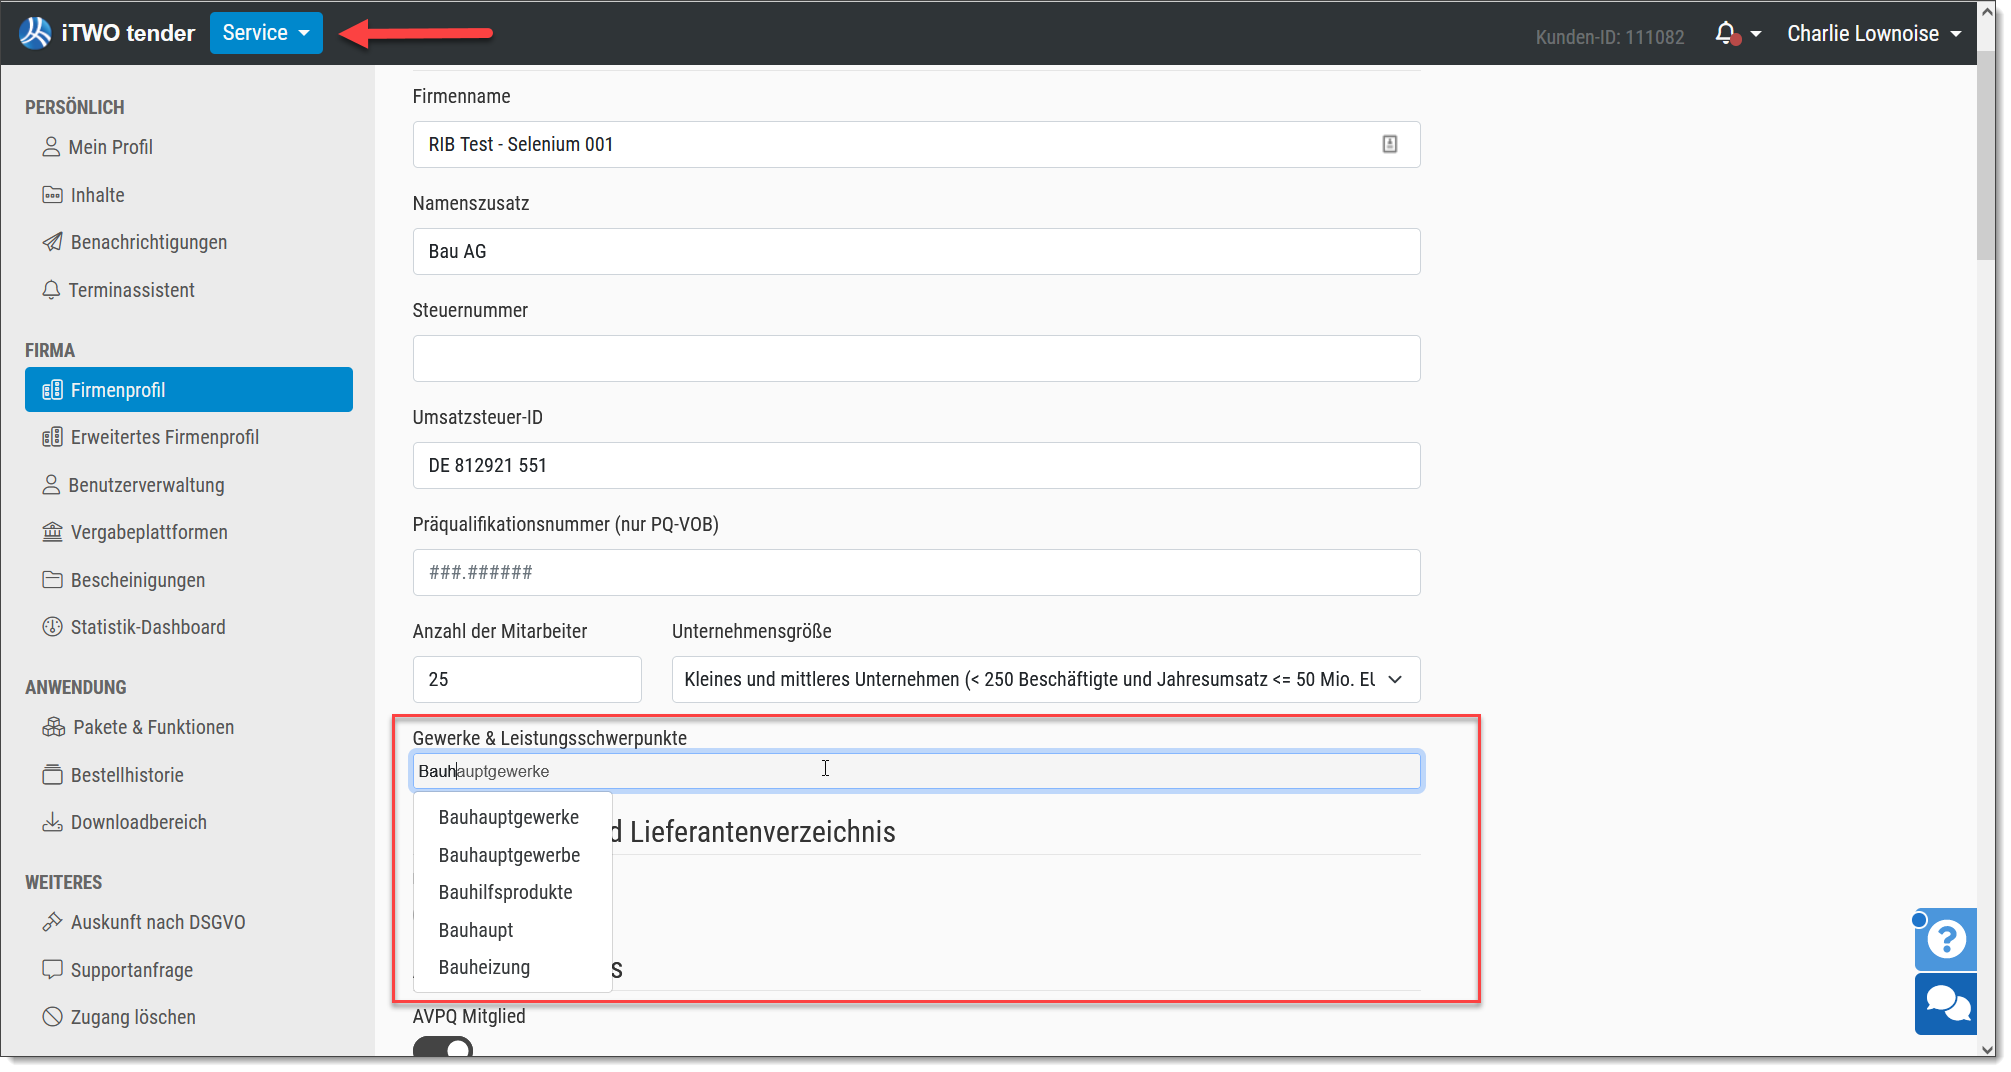
Task: Go to Vergabeplattformen
Action: click(x=135, y=532)
